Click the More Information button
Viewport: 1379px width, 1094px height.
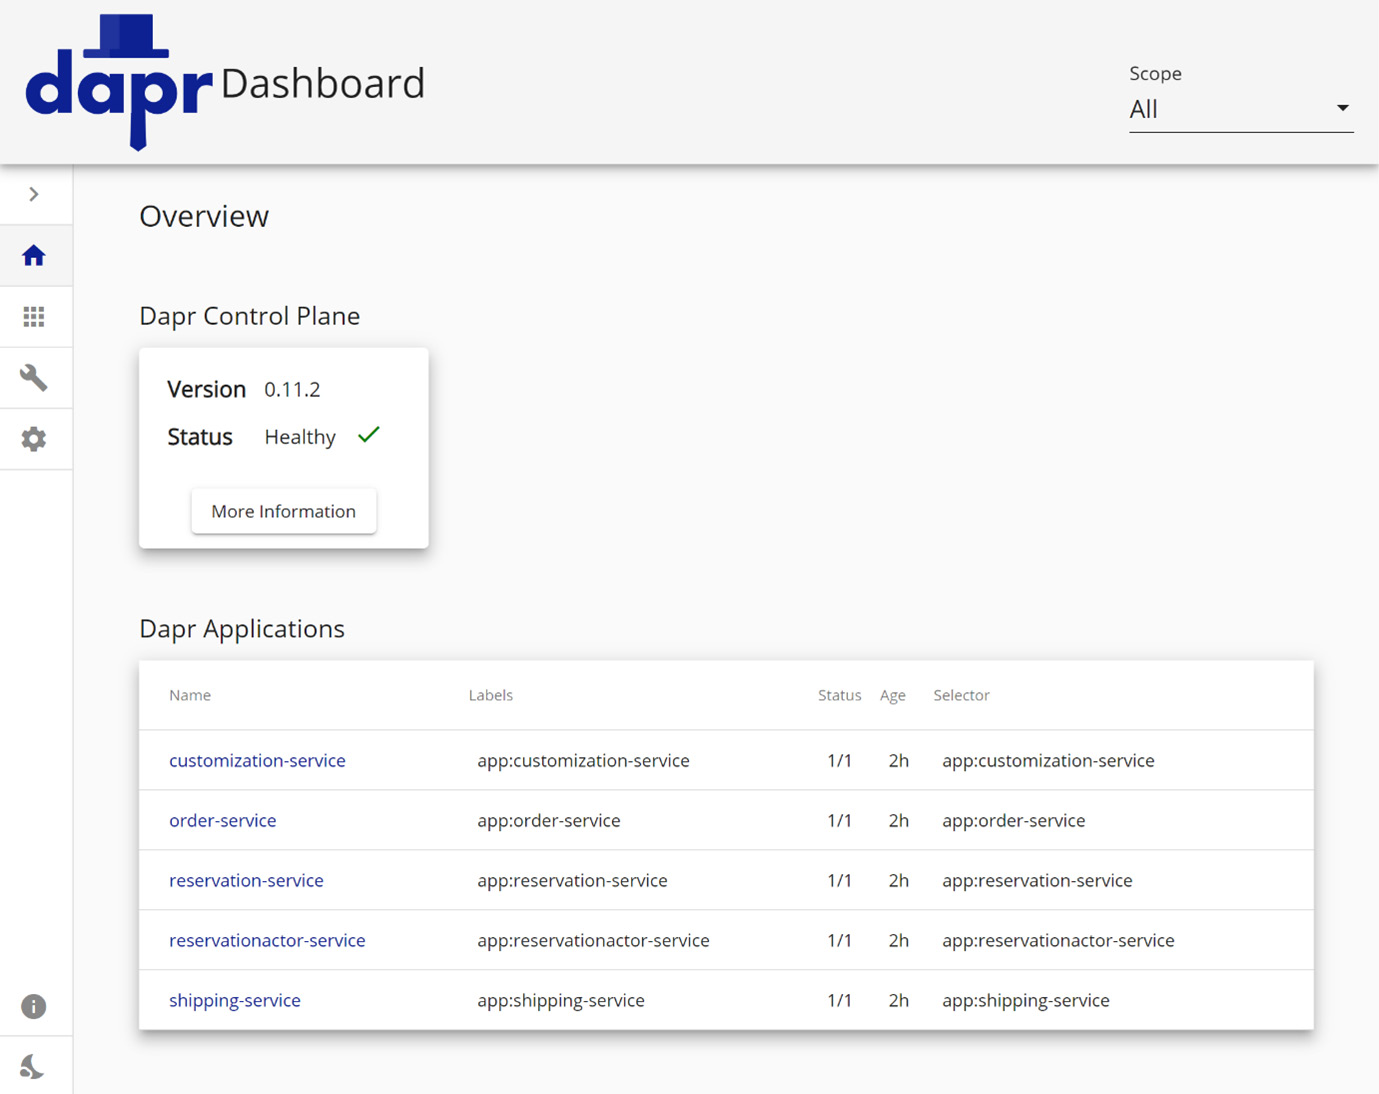(x=284, y=511)
